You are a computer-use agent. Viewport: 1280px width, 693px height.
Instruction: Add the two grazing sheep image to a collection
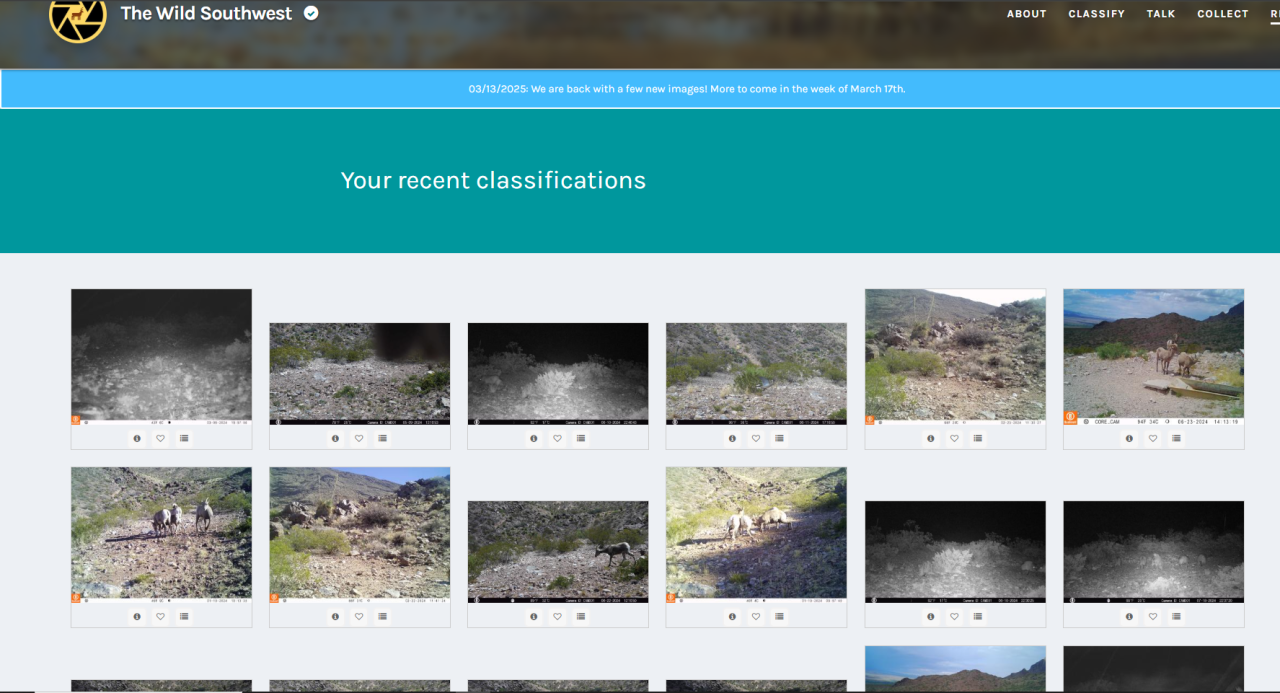(x=778, y=617)
